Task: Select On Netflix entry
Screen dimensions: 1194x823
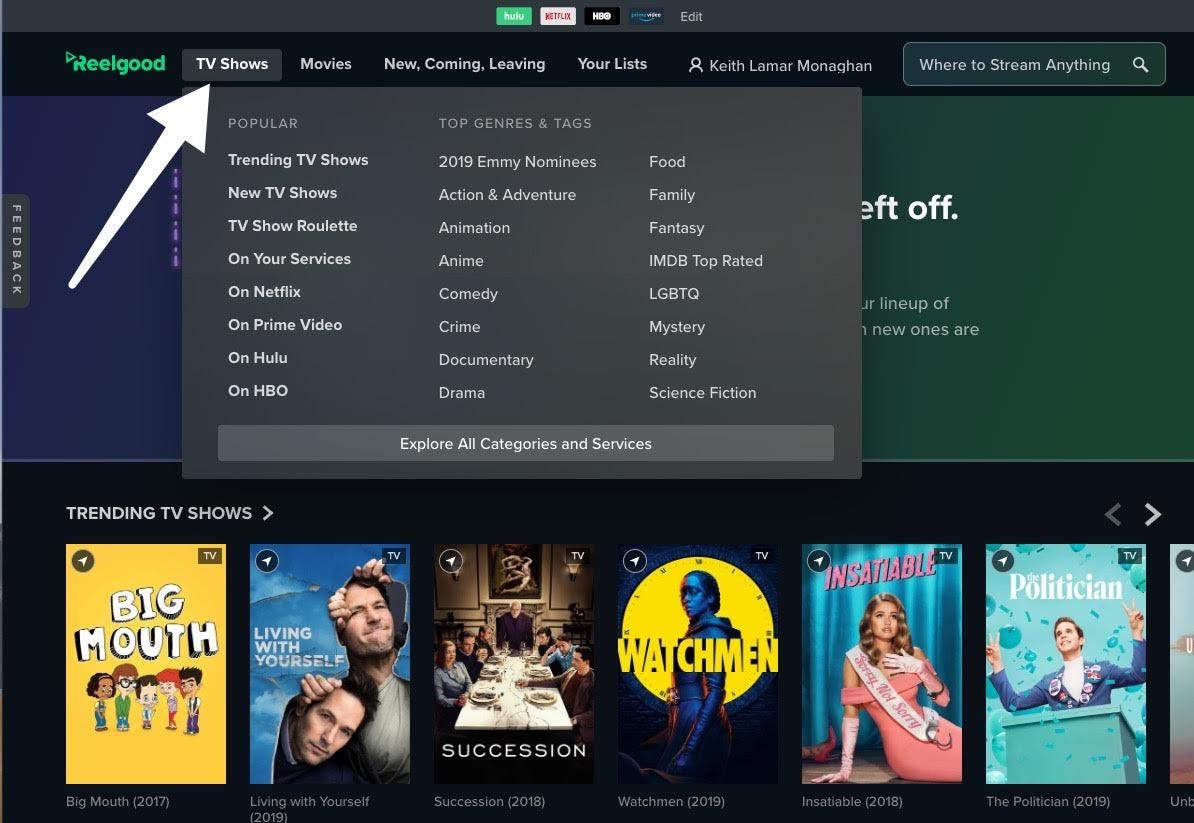Action: point(264,292)
